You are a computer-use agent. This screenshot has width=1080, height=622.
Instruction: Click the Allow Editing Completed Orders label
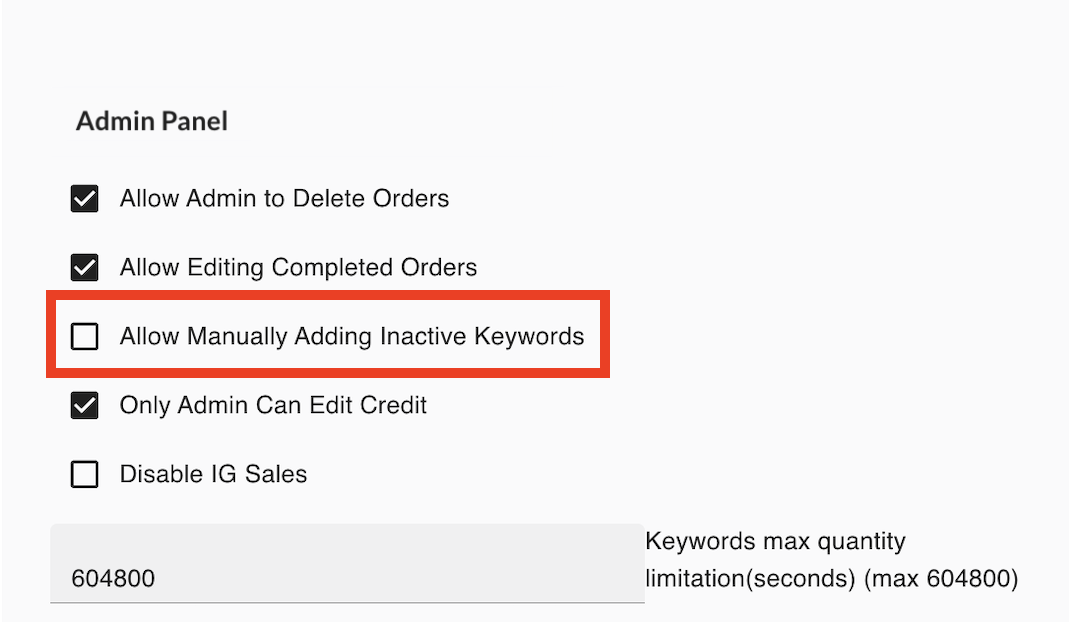pos(298,267)
